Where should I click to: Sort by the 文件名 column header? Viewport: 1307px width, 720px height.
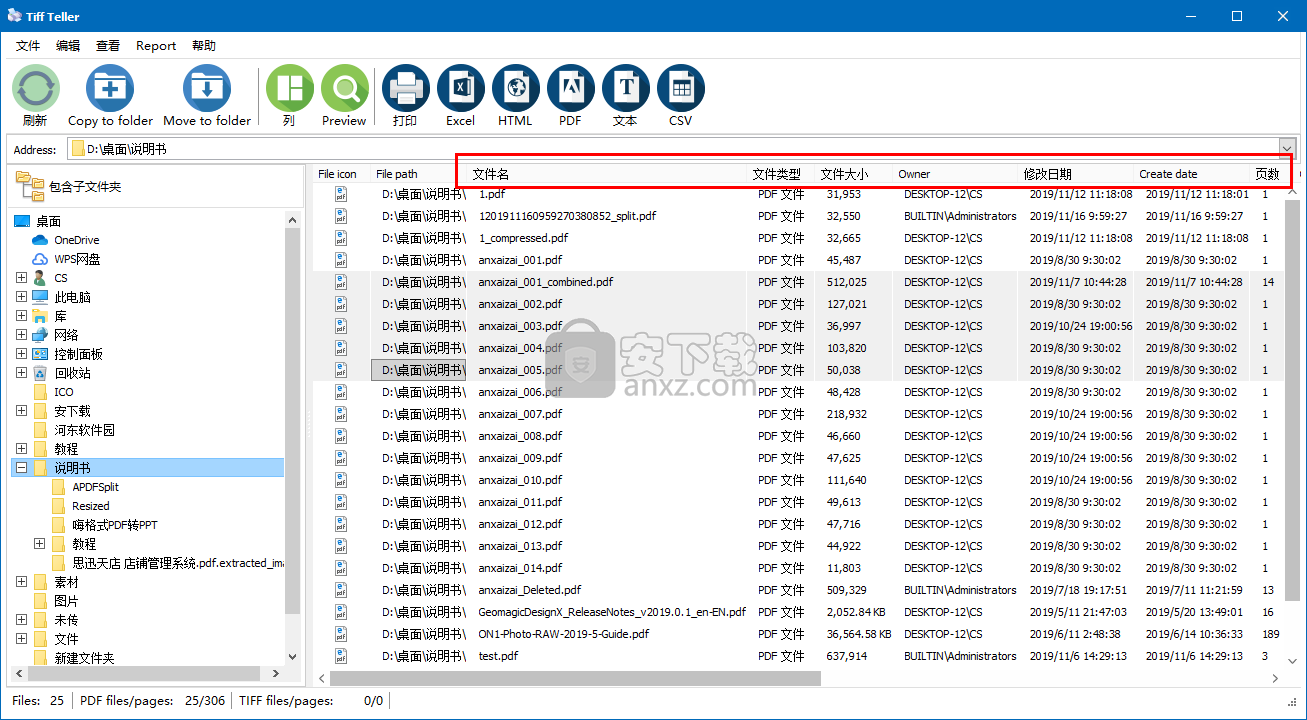click(607, 174)
